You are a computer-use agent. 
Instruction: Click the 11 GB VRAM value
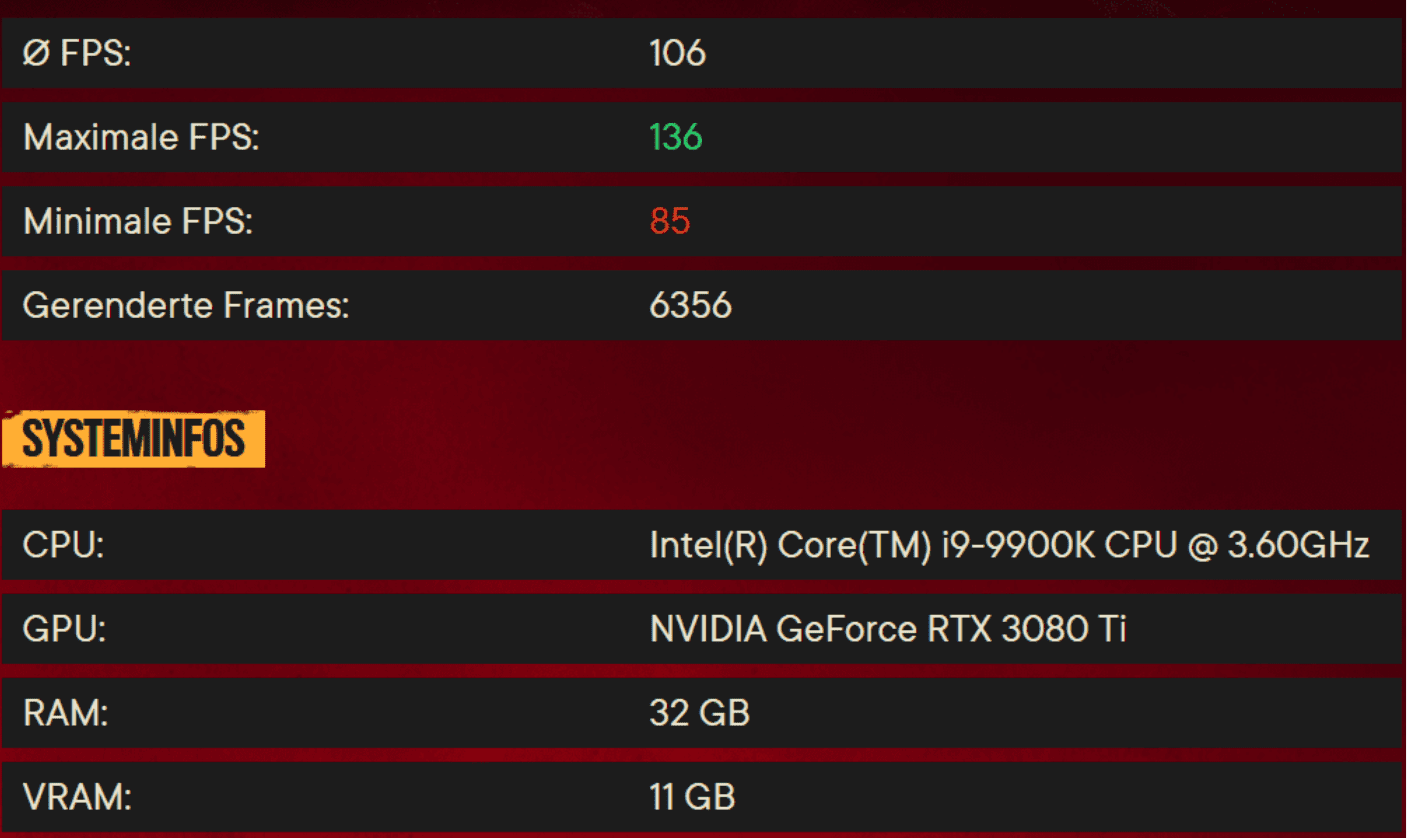(692, 797)
